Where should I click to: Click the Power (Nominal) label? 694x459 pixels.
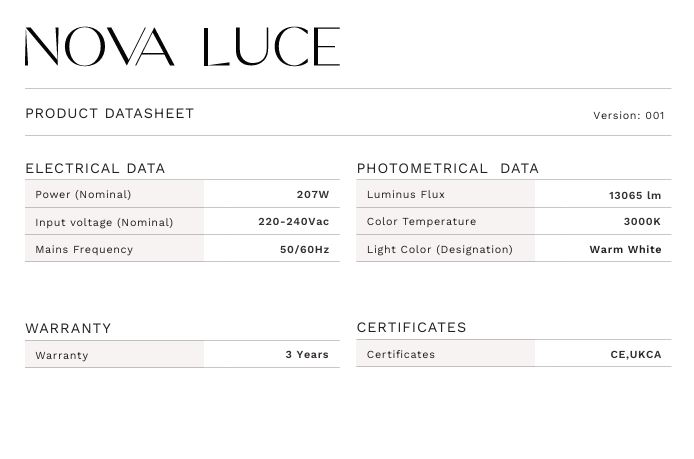83,194
